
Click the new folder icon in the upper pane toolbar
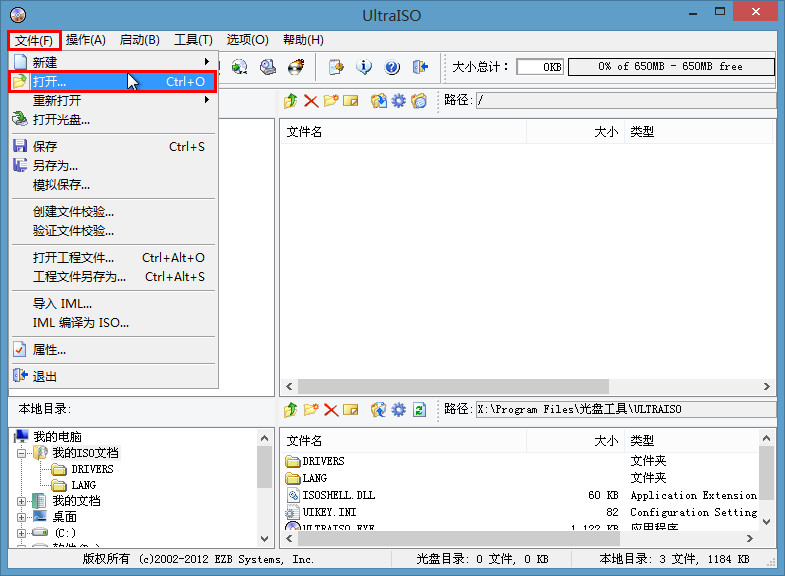[331, 101]
